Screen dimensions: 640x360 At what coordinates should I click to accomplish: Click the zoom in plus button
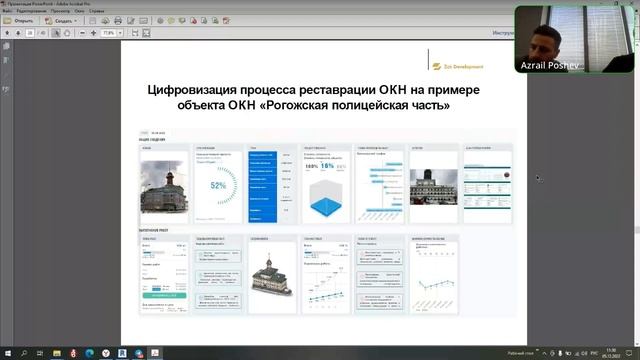[x=93, y=33]
